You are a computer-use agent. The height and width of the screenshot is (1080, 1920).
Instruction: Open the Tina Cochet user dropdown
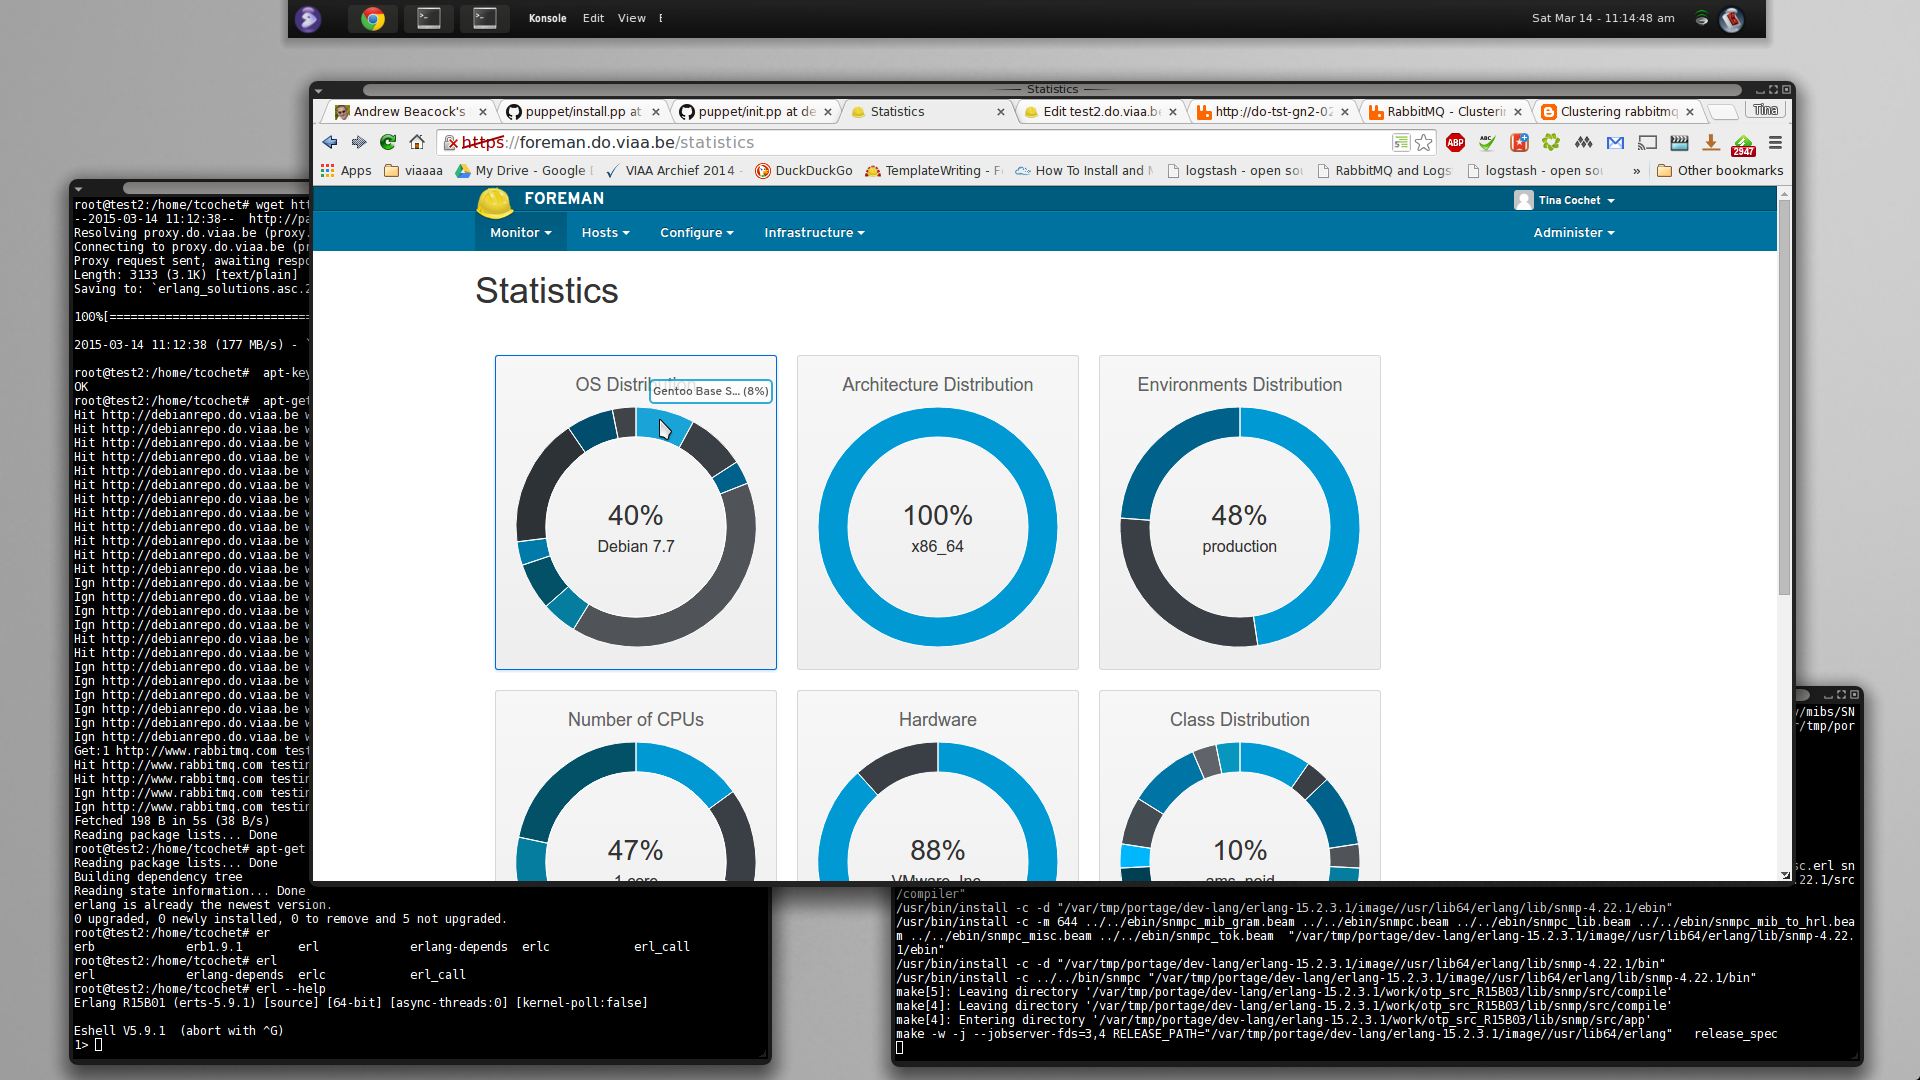(1565, 201)
